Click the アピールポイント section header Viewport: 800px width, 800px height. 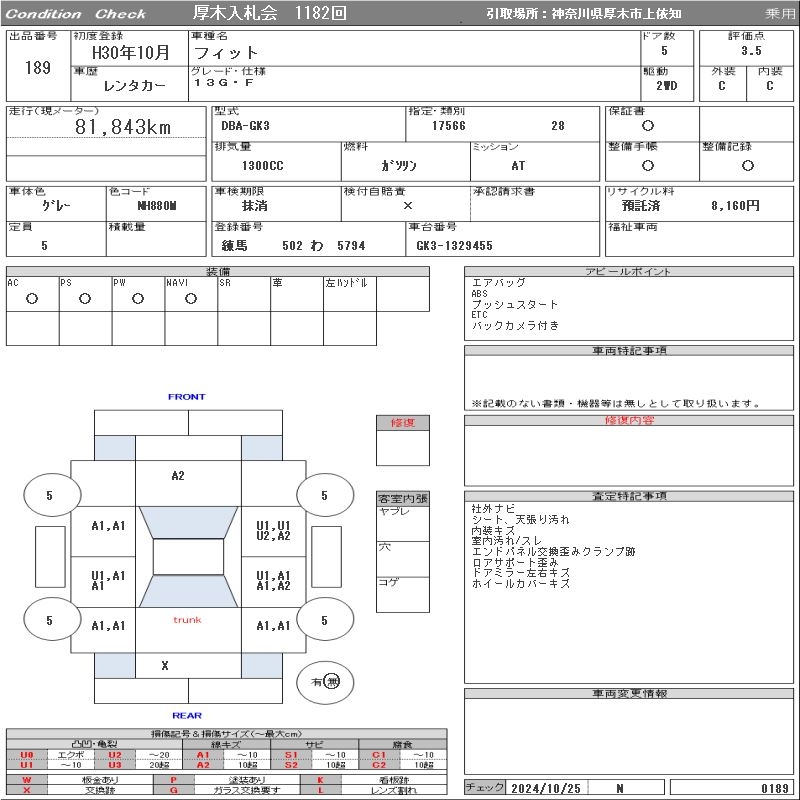tap(628, 272)
